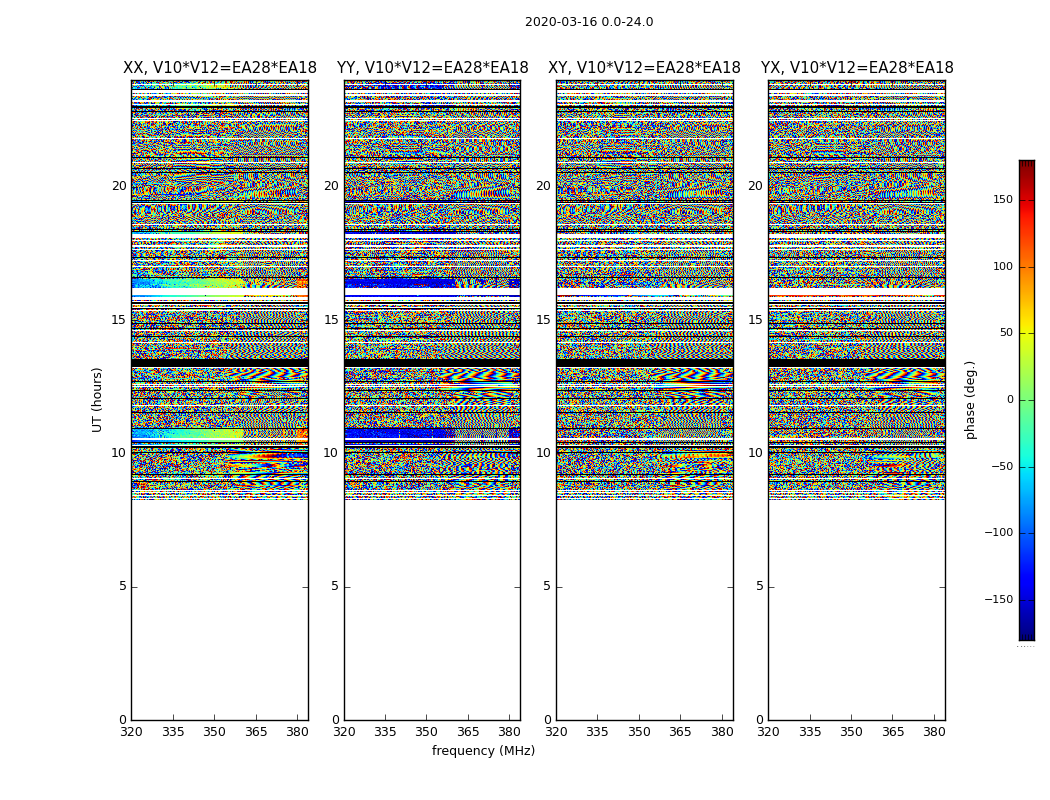This screenshot has height=800, width=1050.
Task: Click the 320 frequency tick under the XX panel
Action: click(x=131, y=731)
